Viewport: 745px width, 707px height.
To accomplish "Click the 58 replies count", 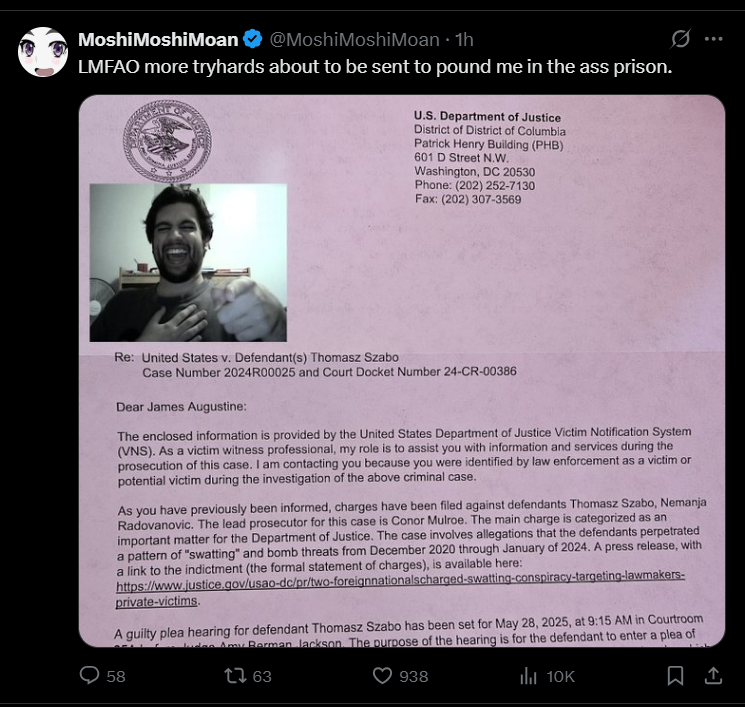I will point(116,676).
